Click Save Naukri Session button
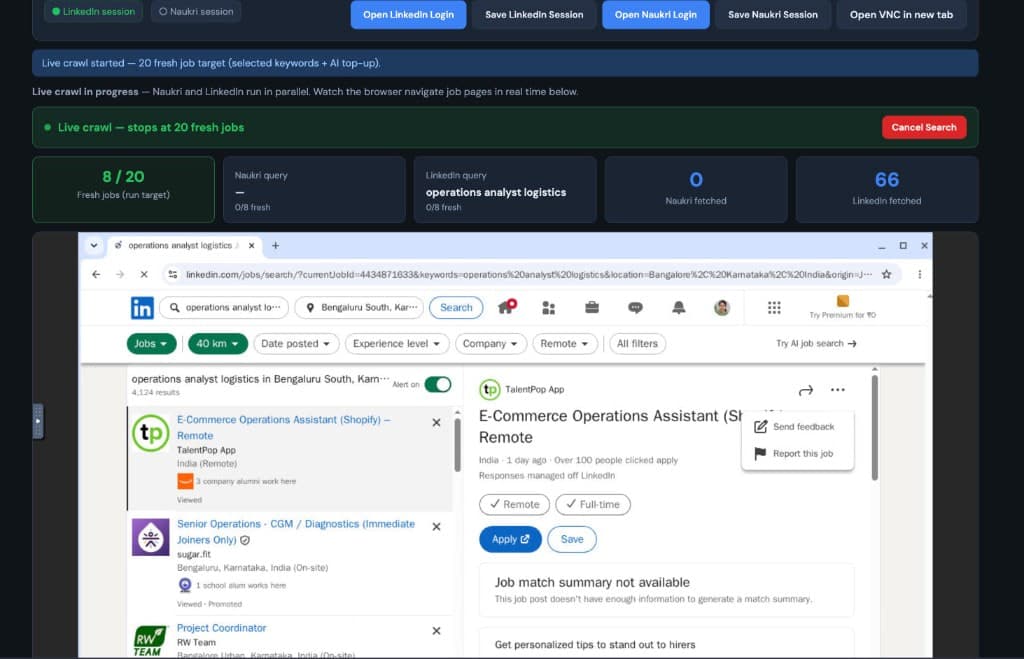 coord(773,14)
